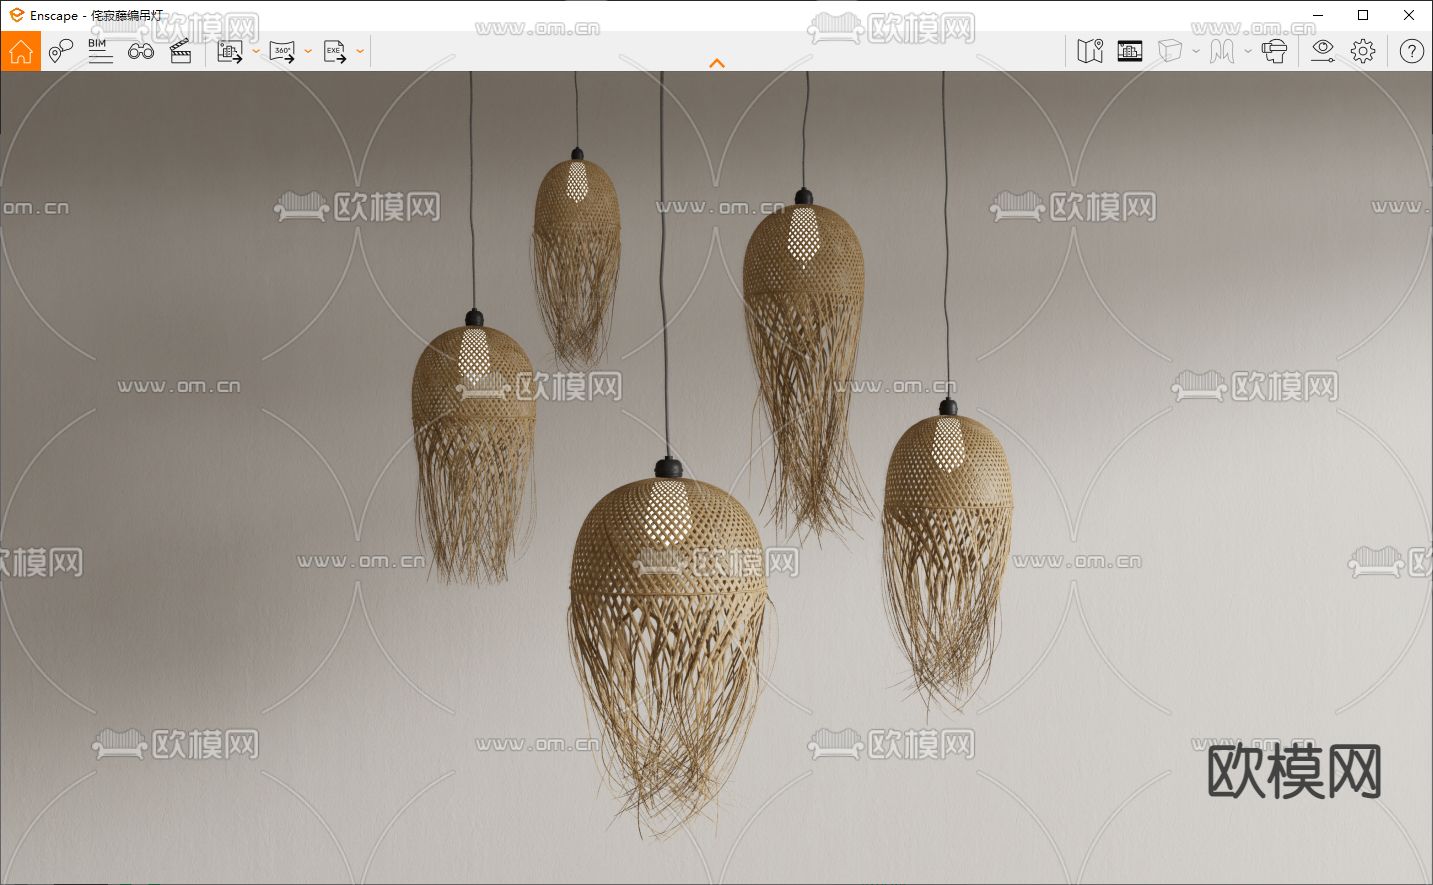The width and height of the screenshot is (1433, 885).
Task: Expand the screenshot export dropdown arrow
Action: tap(256, 51)
